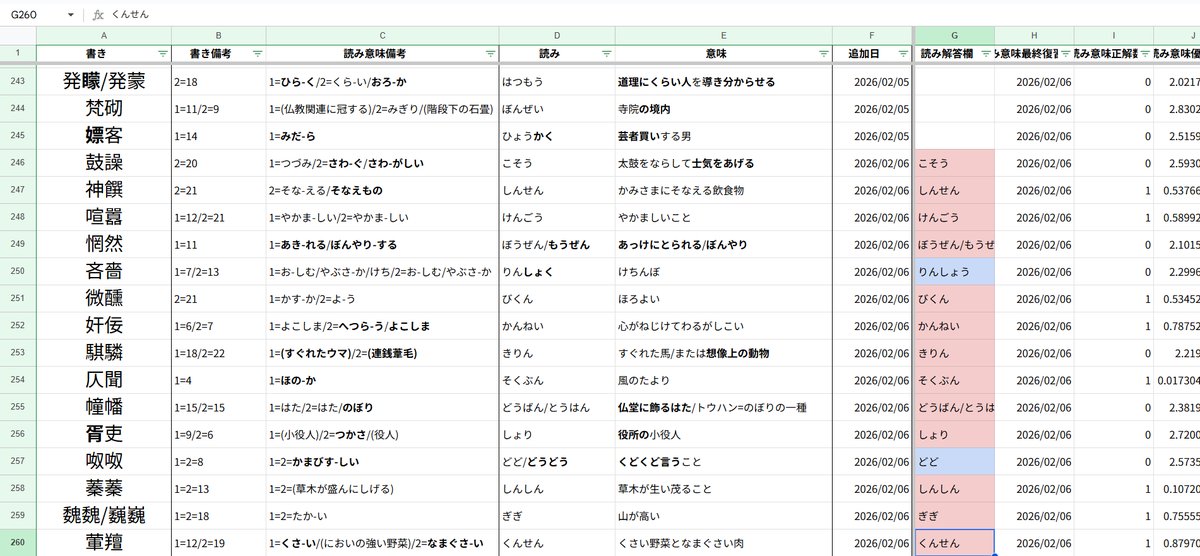Select column E header

coord(723,35)
